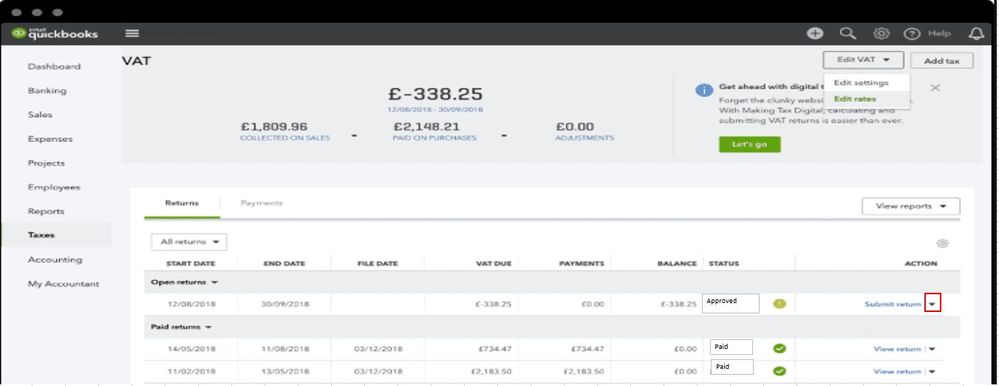Screen dimensions: 999x386
Task: Open Expenses in the sidebar
Action: [x=50, y=139]
